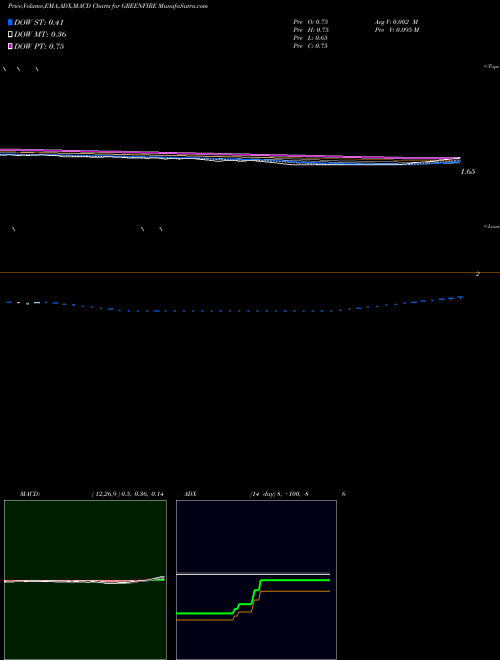Click the 1.65 price label on chart
Viewport: 500px width, 660px height.
click(468, 171)
